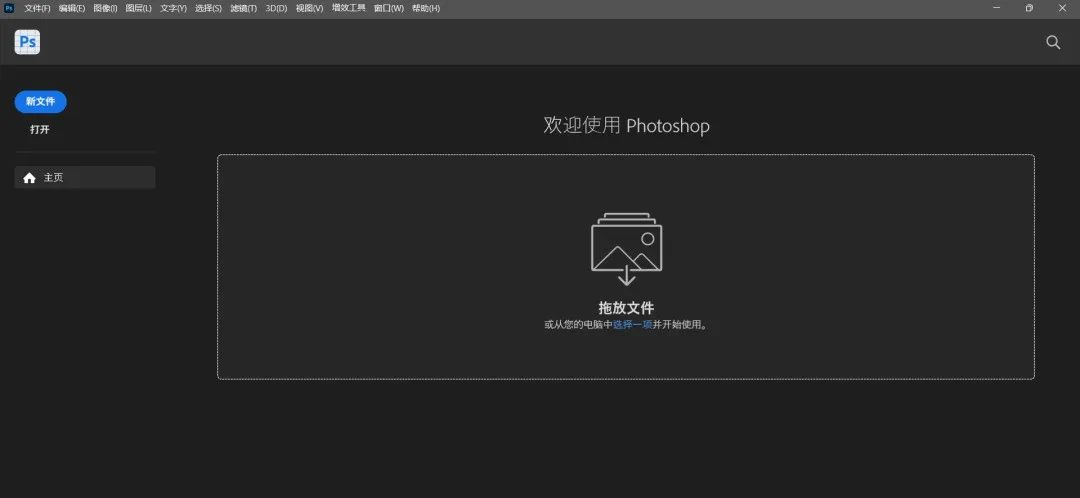Click the 拖放文件 heading text

point(626,308)
